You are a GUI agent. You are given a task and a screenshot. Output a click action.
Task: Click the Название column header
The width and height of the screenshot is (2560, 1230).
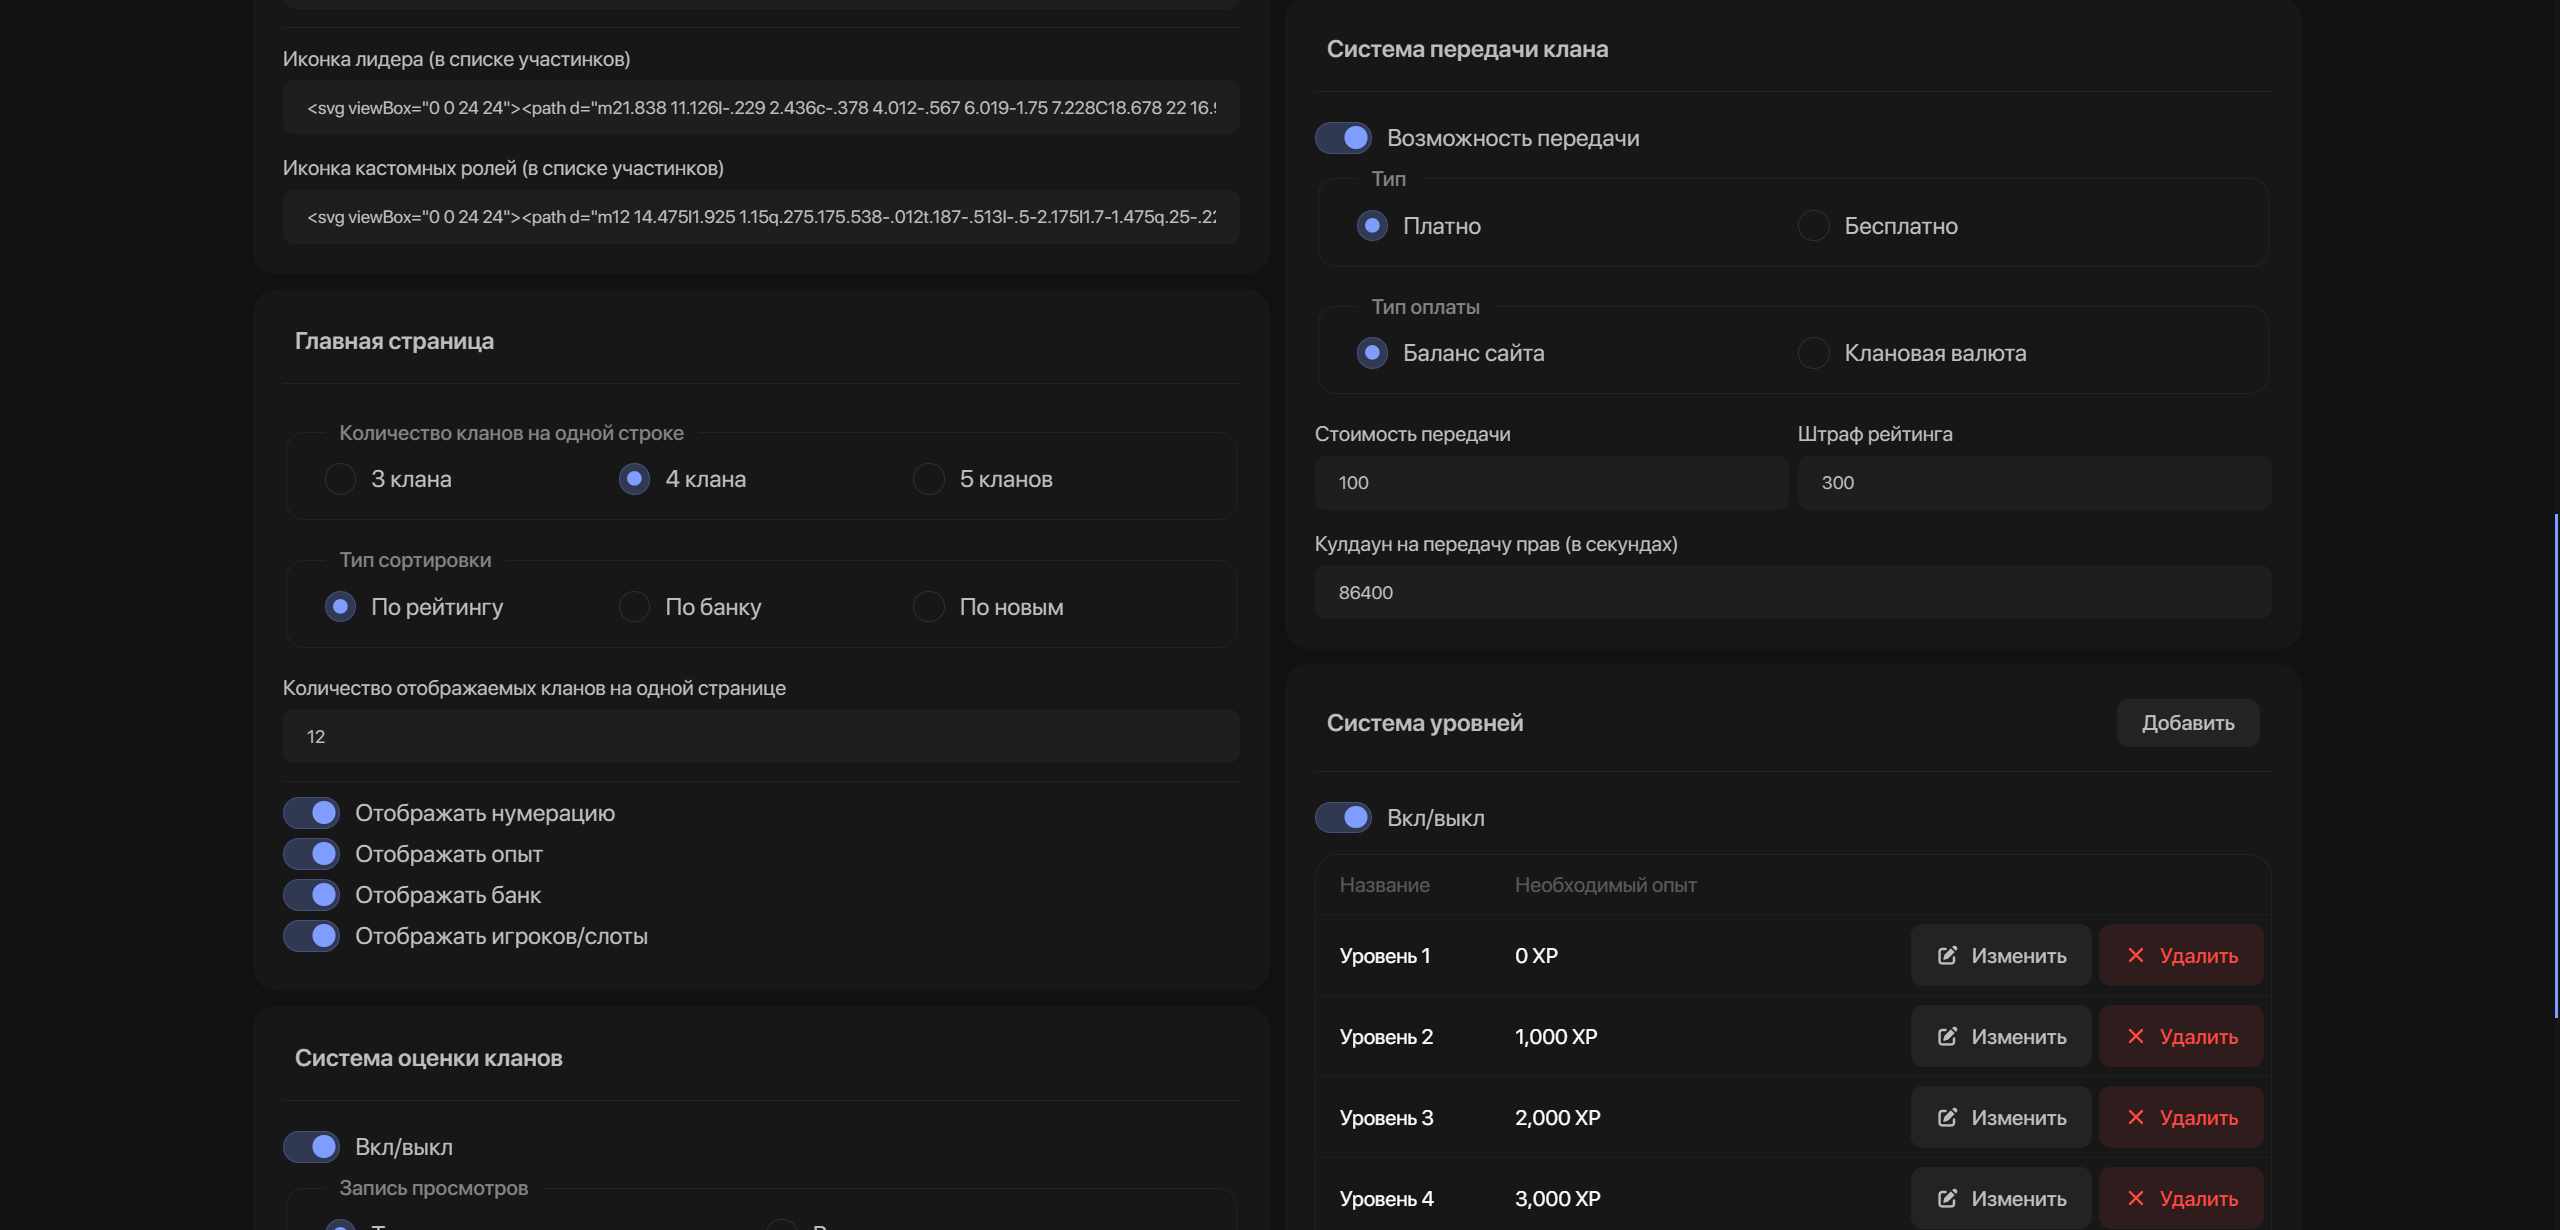click(x=1384, y=885)
